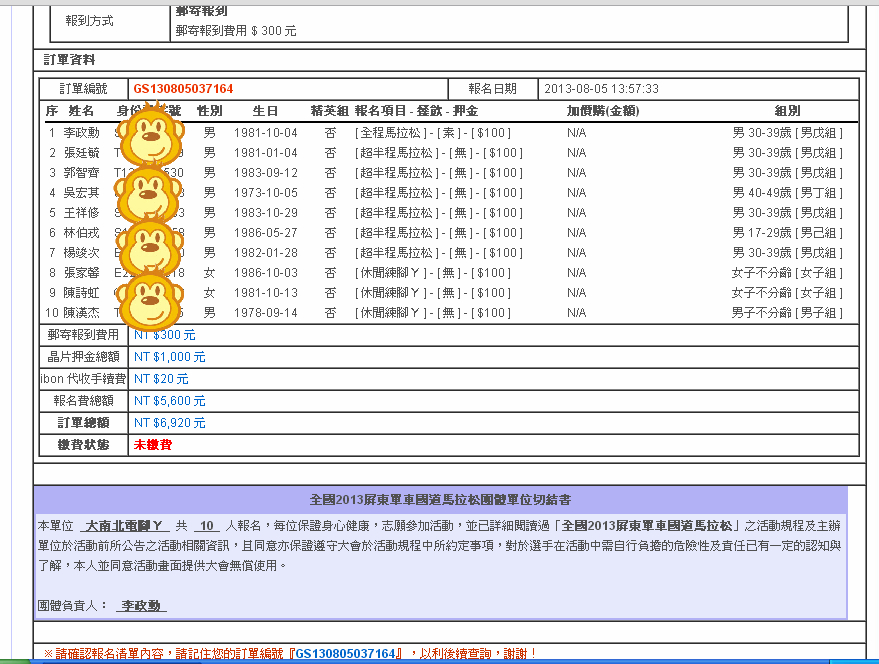Select participant name 陳漢杰 in row 10
Screen dimensions: 879x664
click(x=82, y=313)
